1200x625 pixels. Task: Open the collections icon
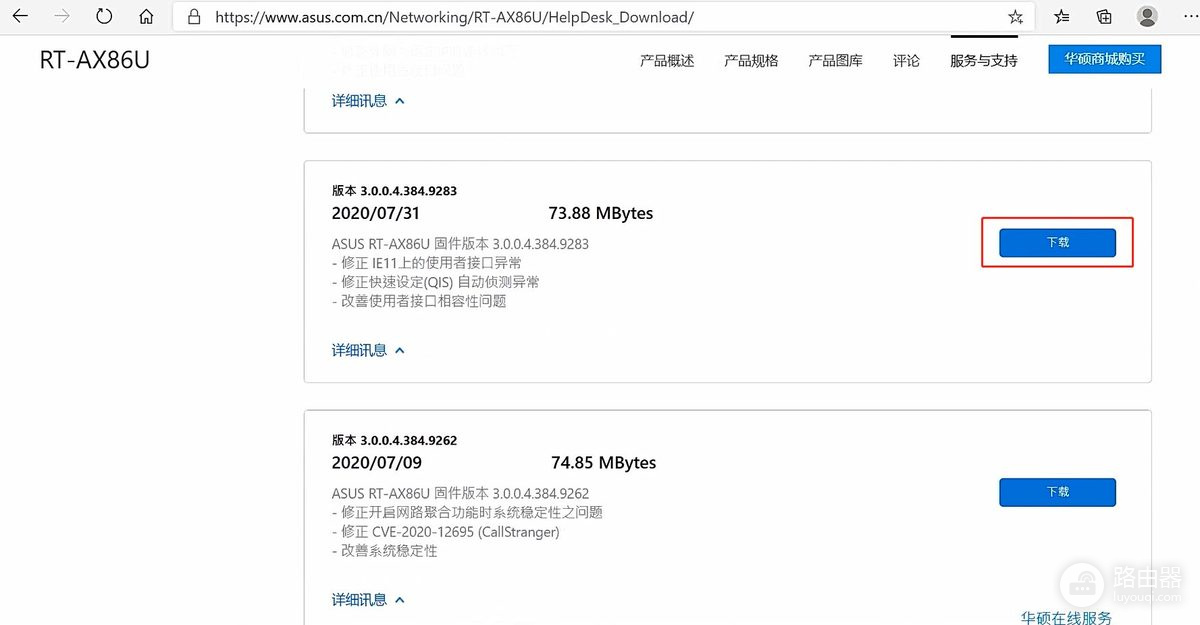1104,17
